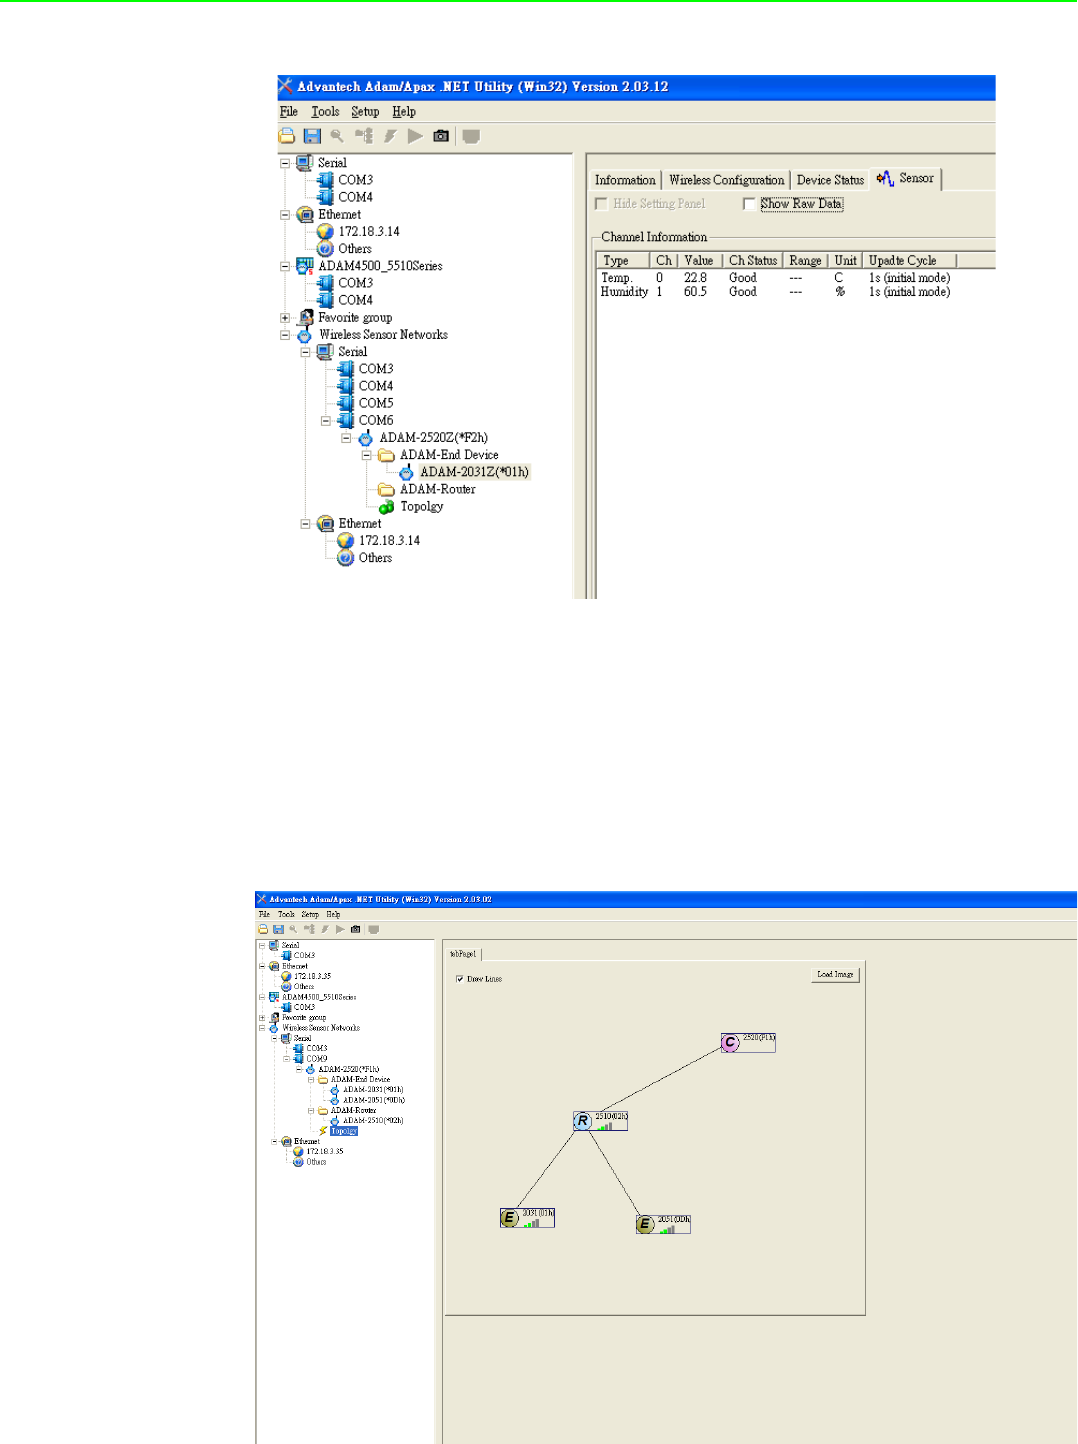Viewport: 1078px width, 1444px height.
Task: Click the device tree icon, upper toolbar
Action: tap(364, 136)
